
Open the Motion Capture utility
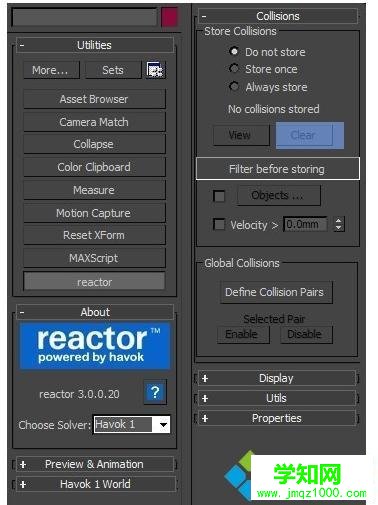tap(94, 213)
